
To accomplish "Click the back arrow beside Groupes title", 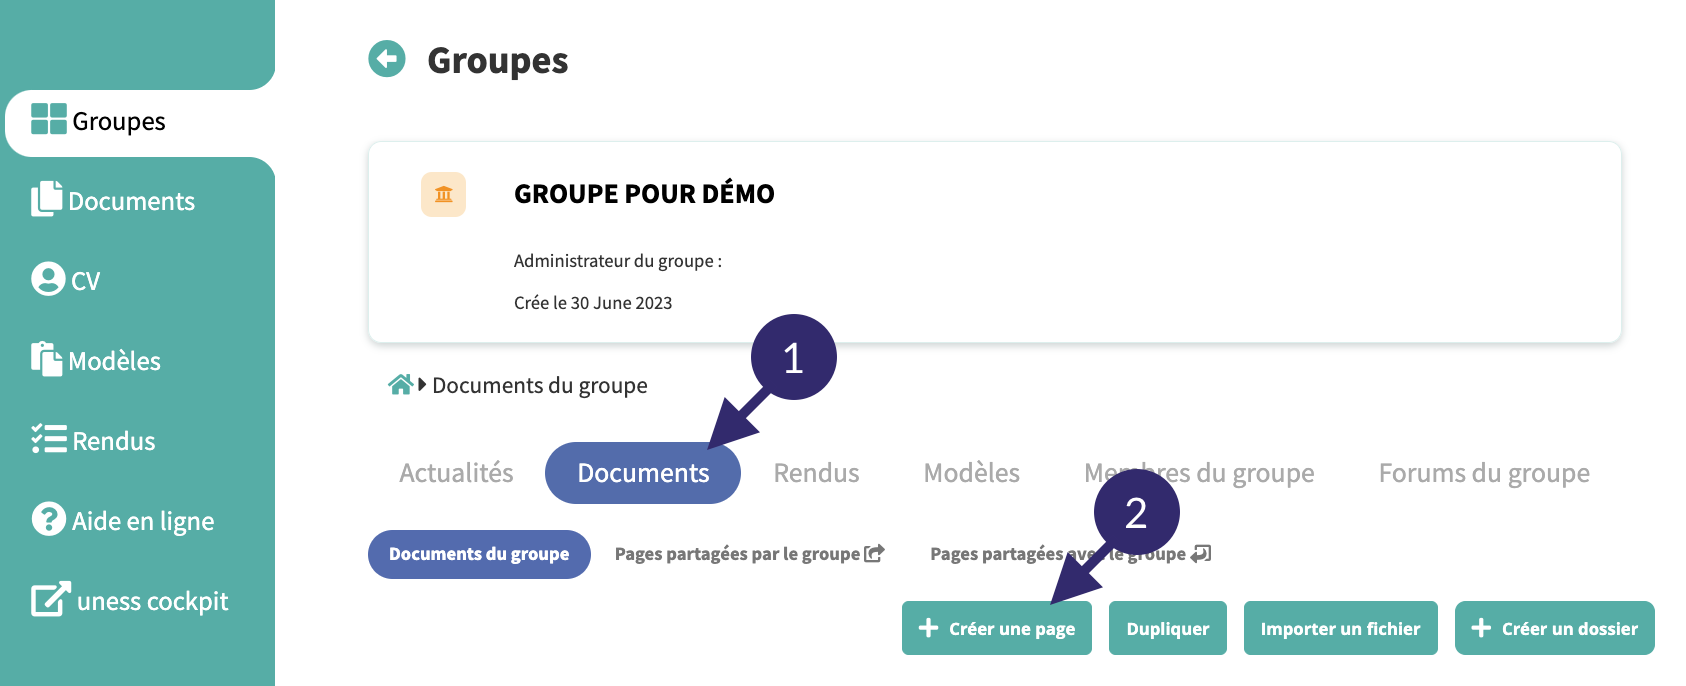I will point(387,59).
